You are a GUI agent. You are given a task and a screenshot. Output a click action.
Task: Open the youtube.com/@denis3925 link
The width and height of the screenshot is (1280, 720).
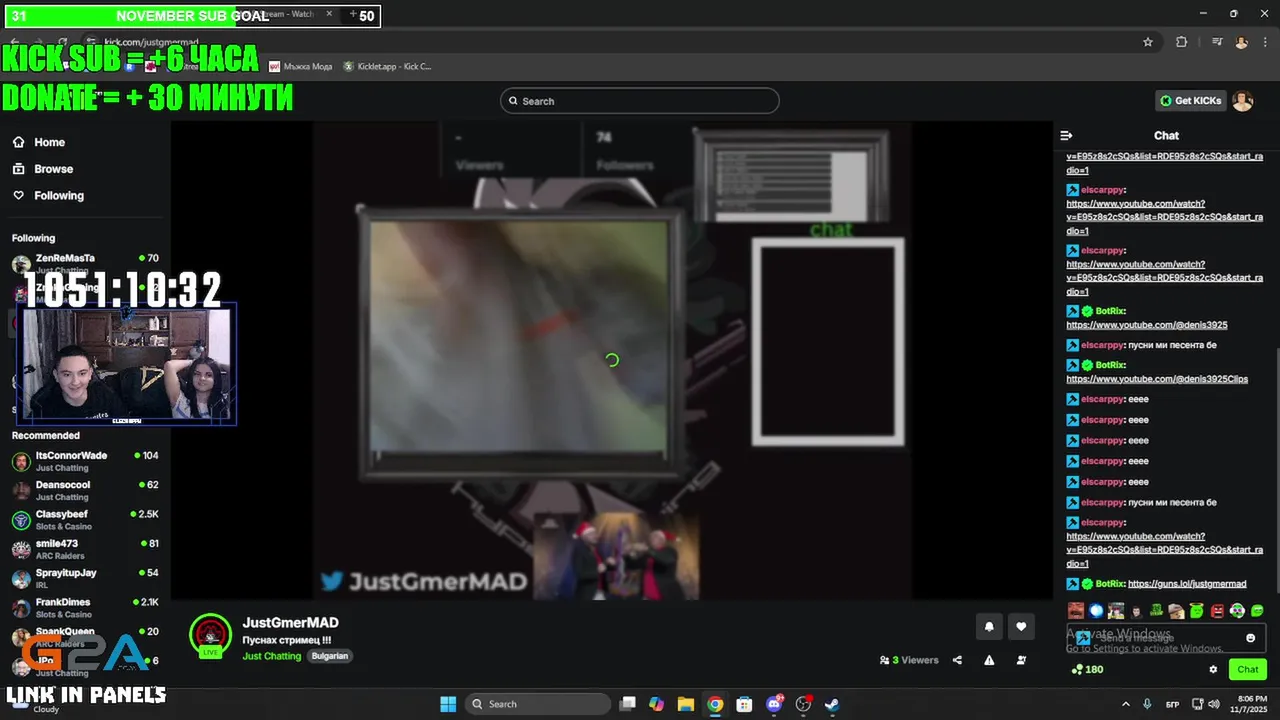[x=1147, y=325]
